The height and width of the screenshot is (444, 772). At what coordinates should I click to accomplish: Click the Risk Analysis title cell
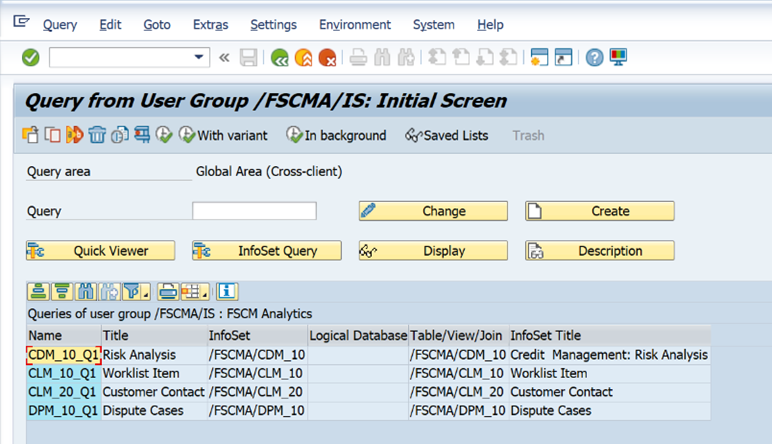pyautogui.click(x=154, y=355)
